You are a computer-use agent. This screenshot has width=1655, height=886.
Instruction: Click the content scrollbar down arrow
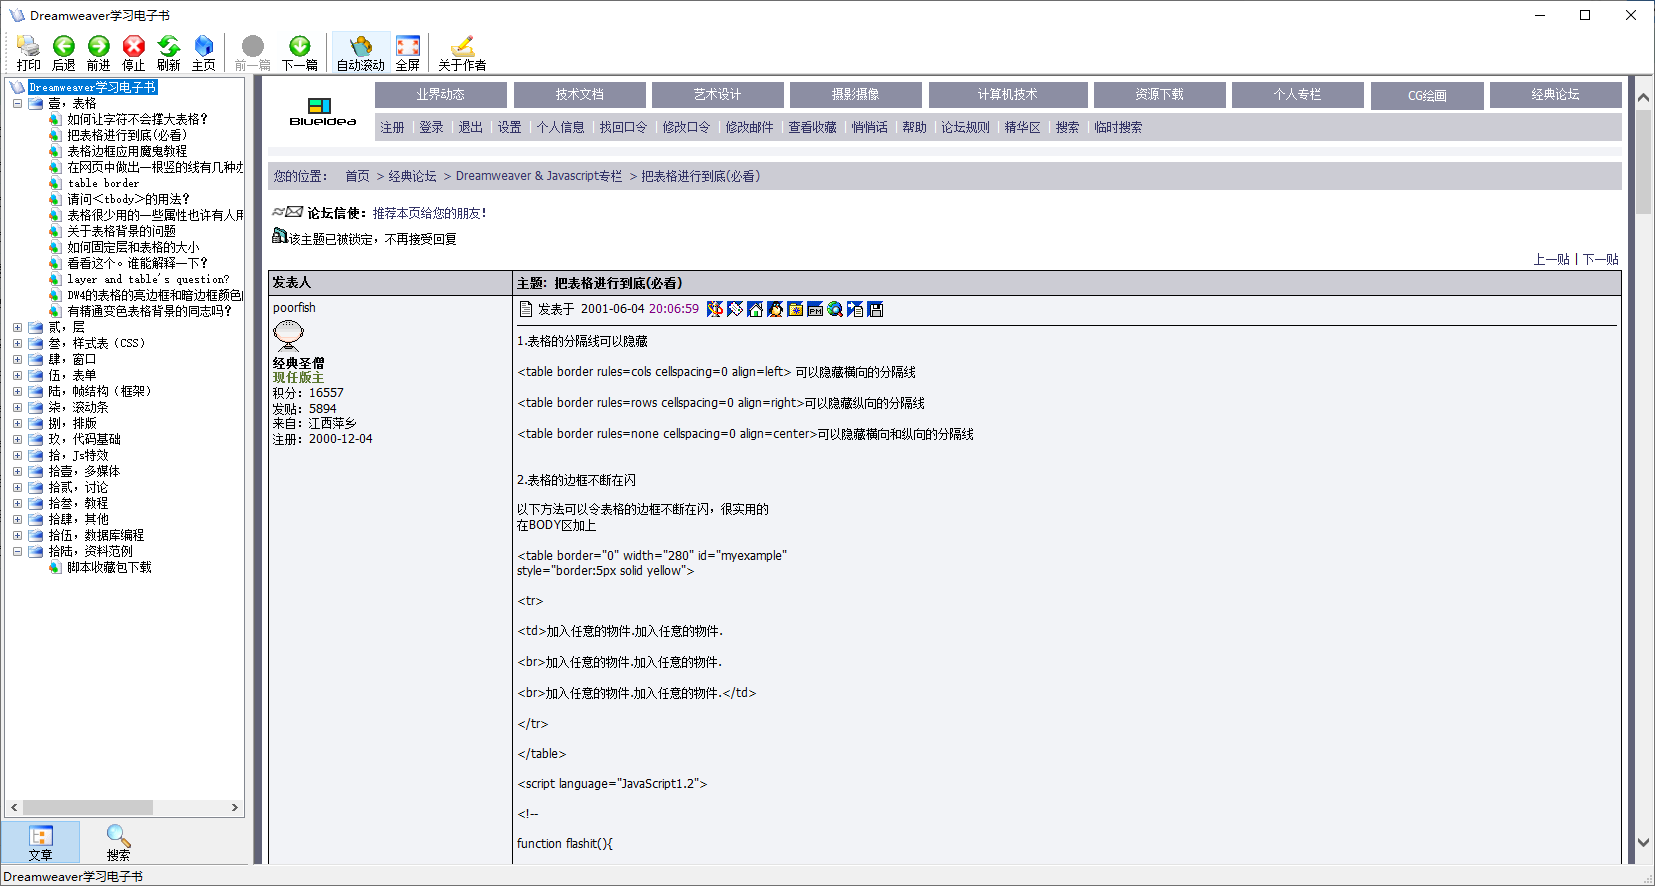(x=1643, y=843)
